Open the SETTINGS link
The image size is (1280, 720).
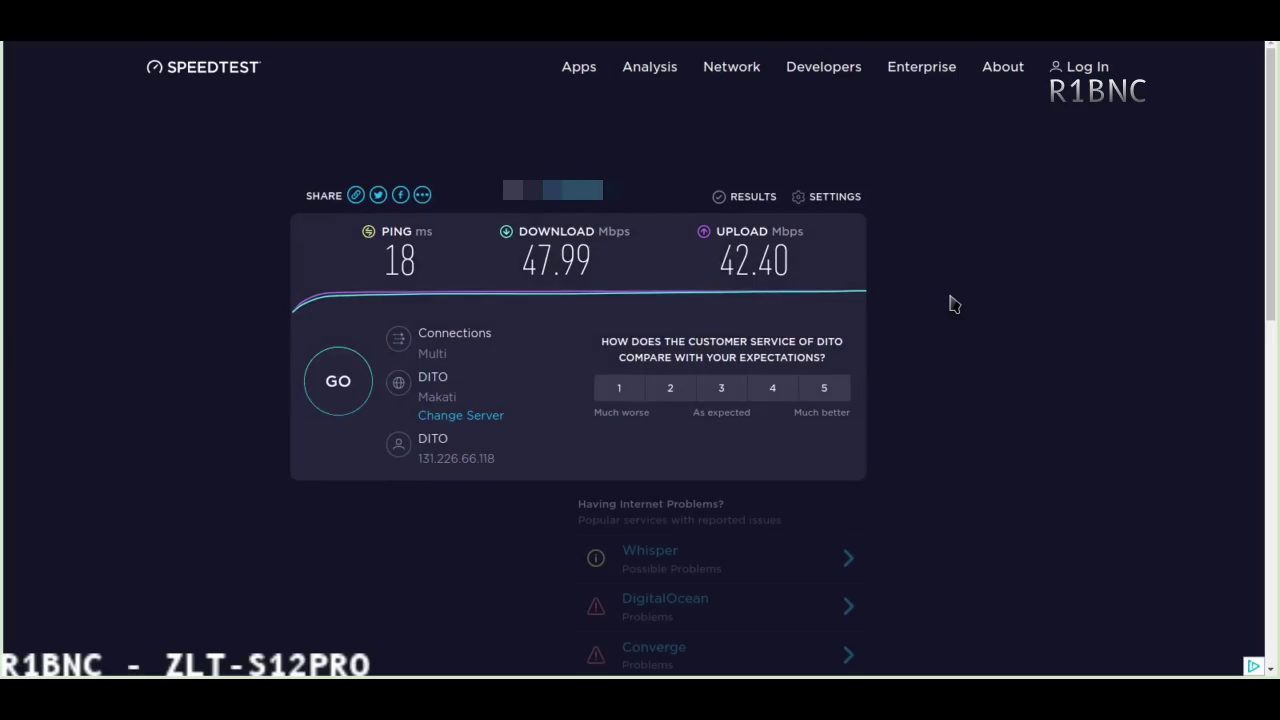click(835, 197)
